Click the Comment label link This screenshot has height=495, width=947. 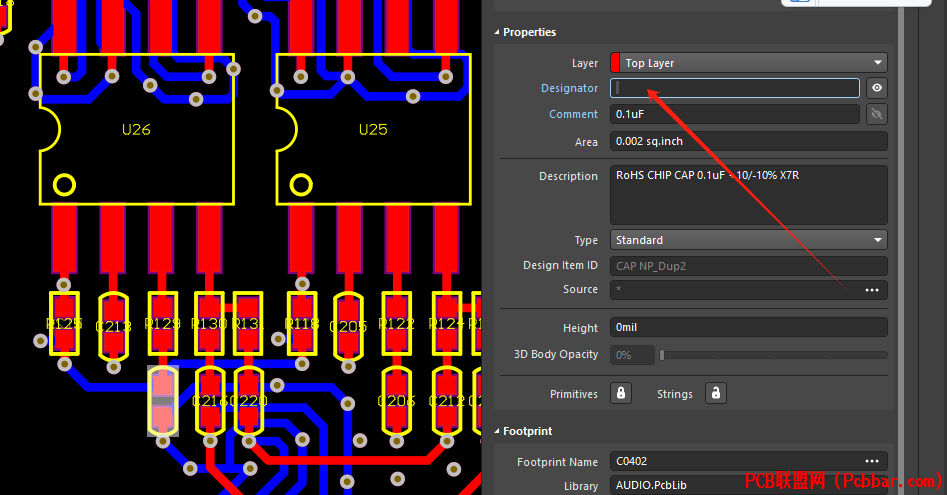pyautogui.click(x=573, y=114)
